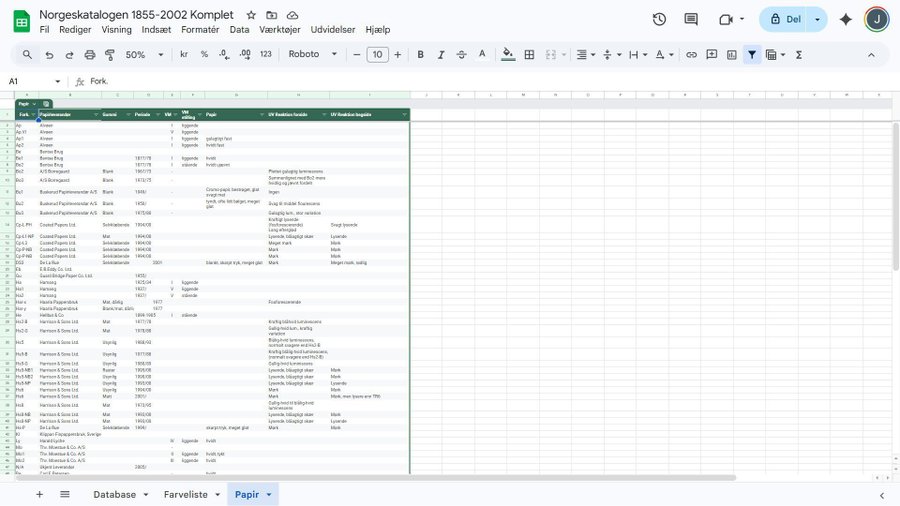The height and width of the screenshot is (506, 900).
Task: Open the Roboto font family dropdown
Action: click(313, 55)
